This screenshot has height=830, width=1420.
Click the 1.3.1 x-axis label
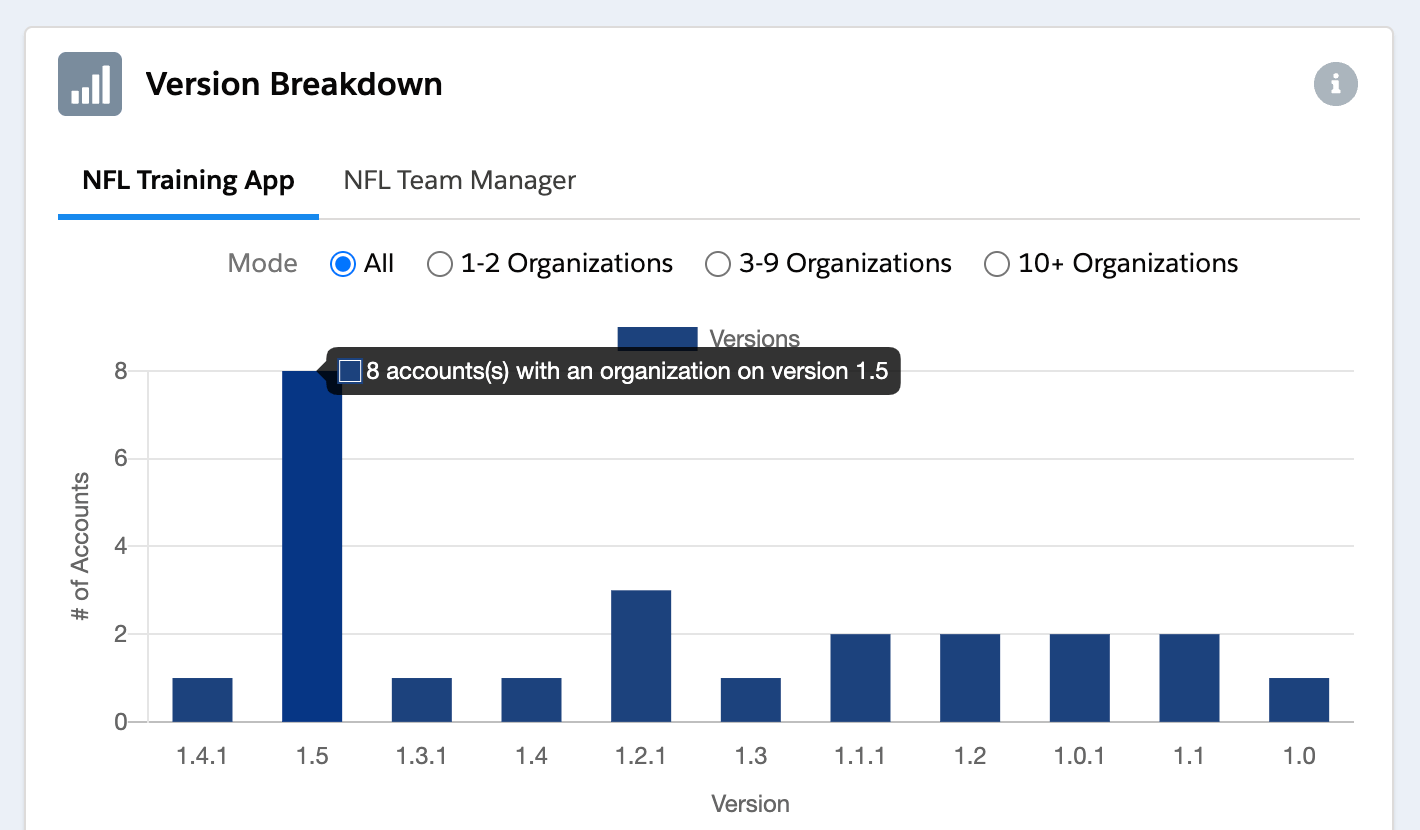[x=422, y=756]
